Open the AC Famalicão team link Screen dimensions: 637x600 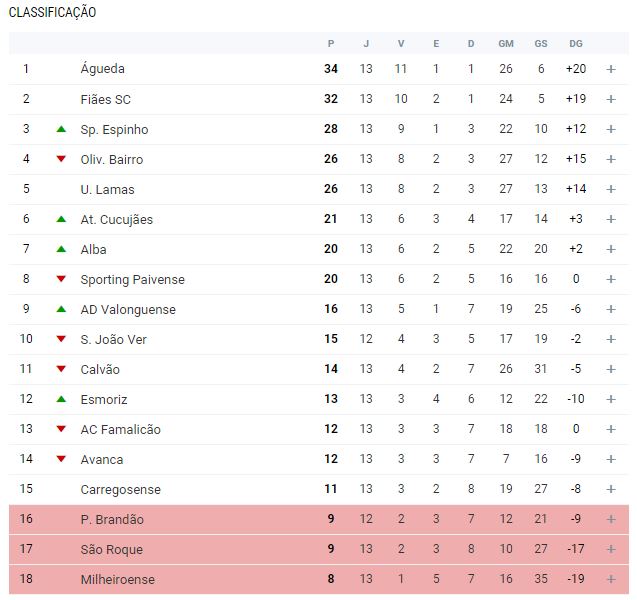click(x=120, y=429)
